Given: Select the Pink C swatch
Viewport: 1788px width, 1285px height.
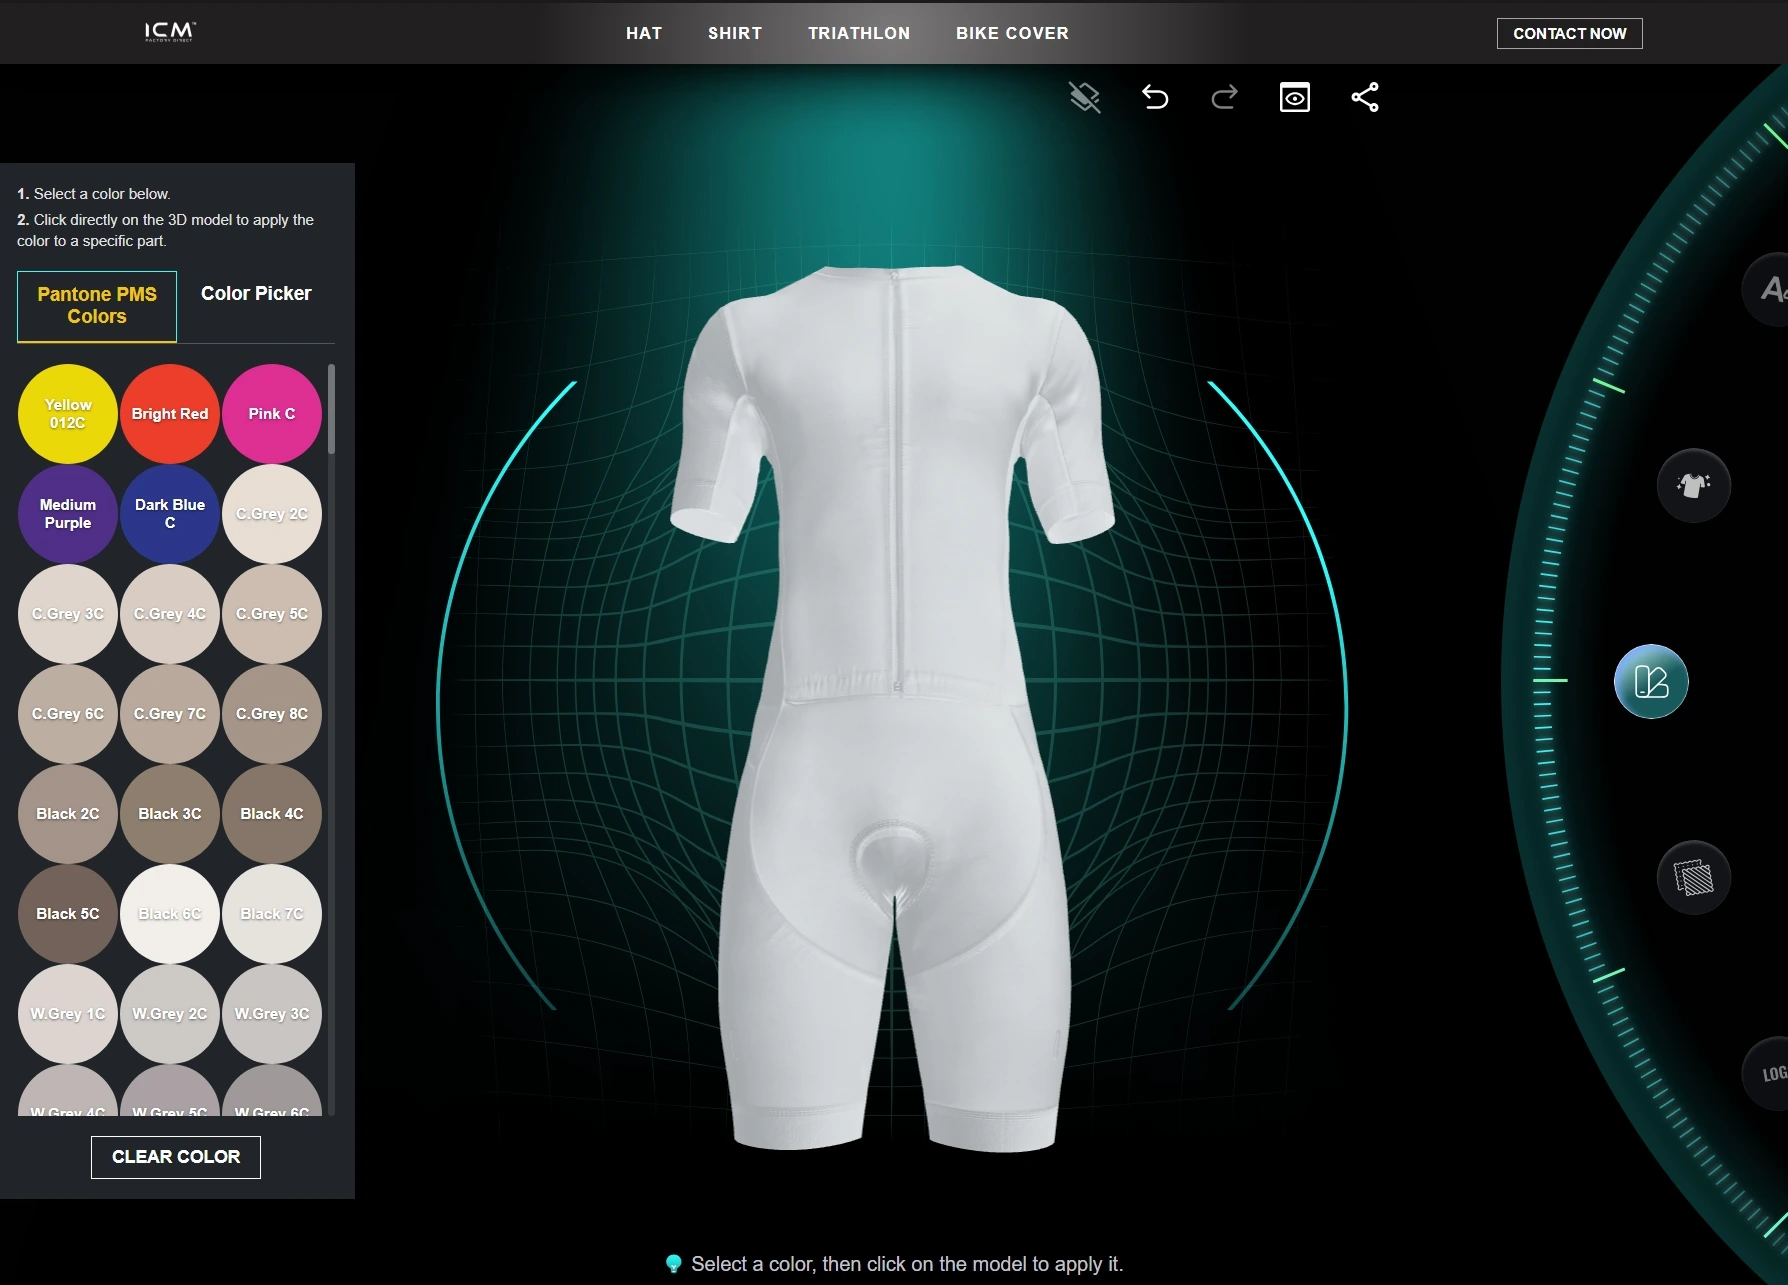Looking at the screenshot, I should pos(272,414).
